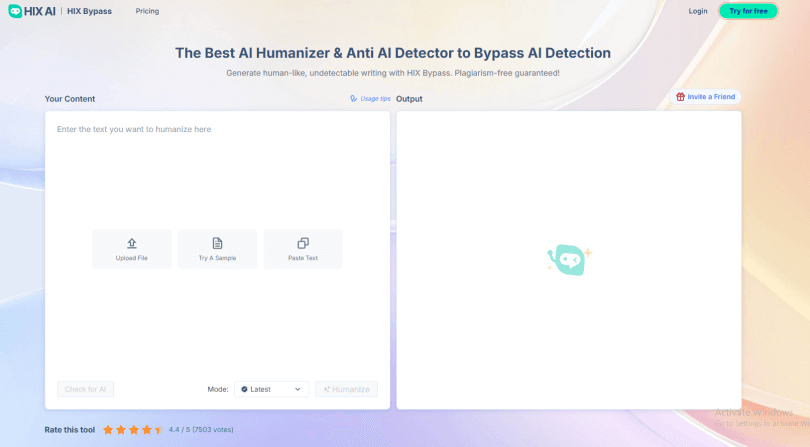This screenshot has height=447, width=810.
Task: Click the HIX AI logo icon
Action: pyautogui.click(x=15, y=11)
